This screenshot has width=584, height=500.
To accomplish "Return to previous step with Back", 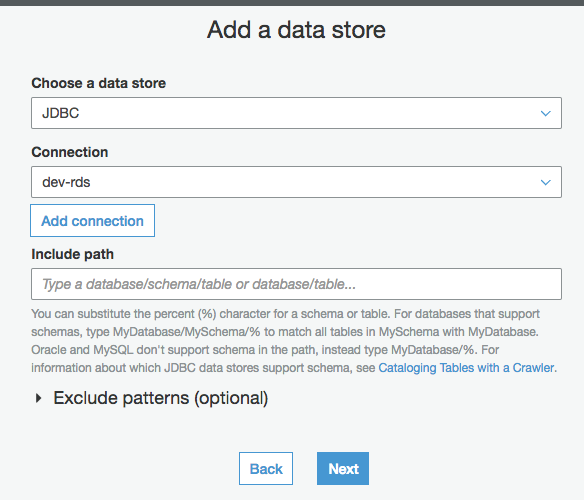I will tap(266, 469).
